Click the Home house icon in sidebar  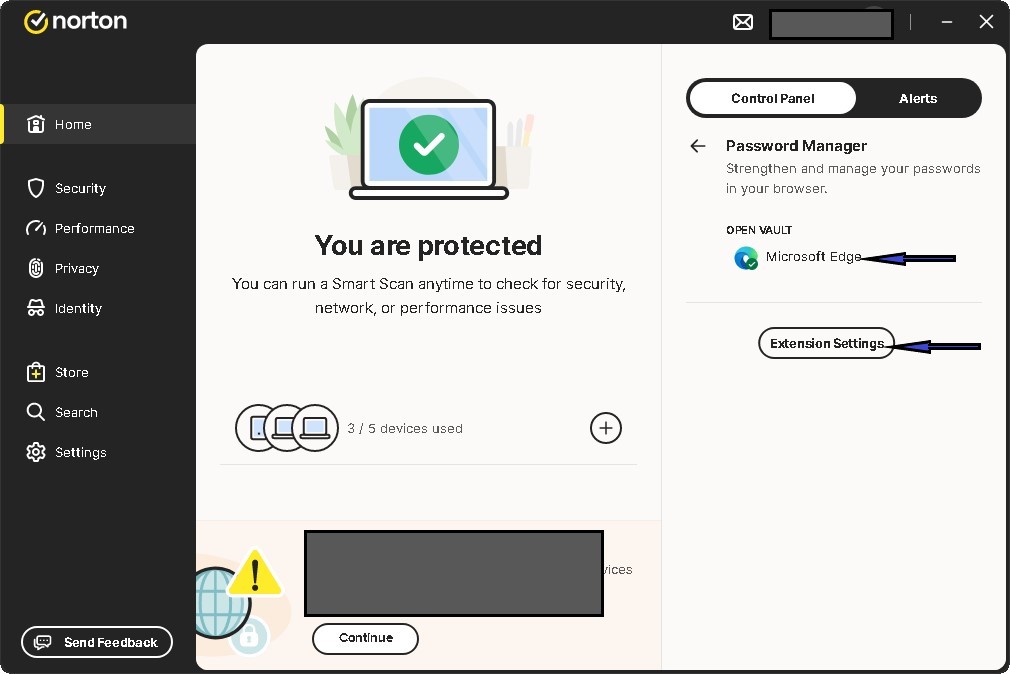point(36,124)
